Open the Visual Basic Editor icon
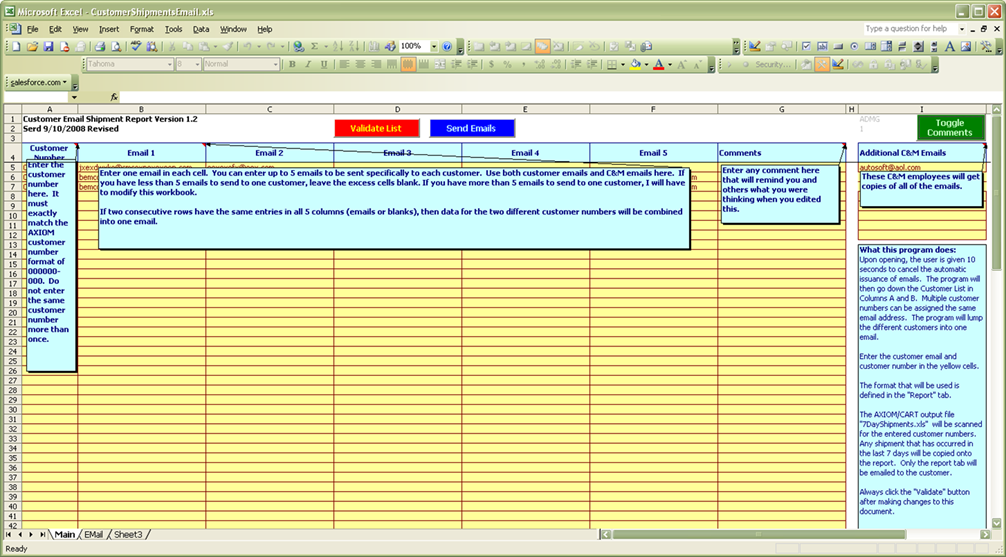1006x557 pixels. 806,64
